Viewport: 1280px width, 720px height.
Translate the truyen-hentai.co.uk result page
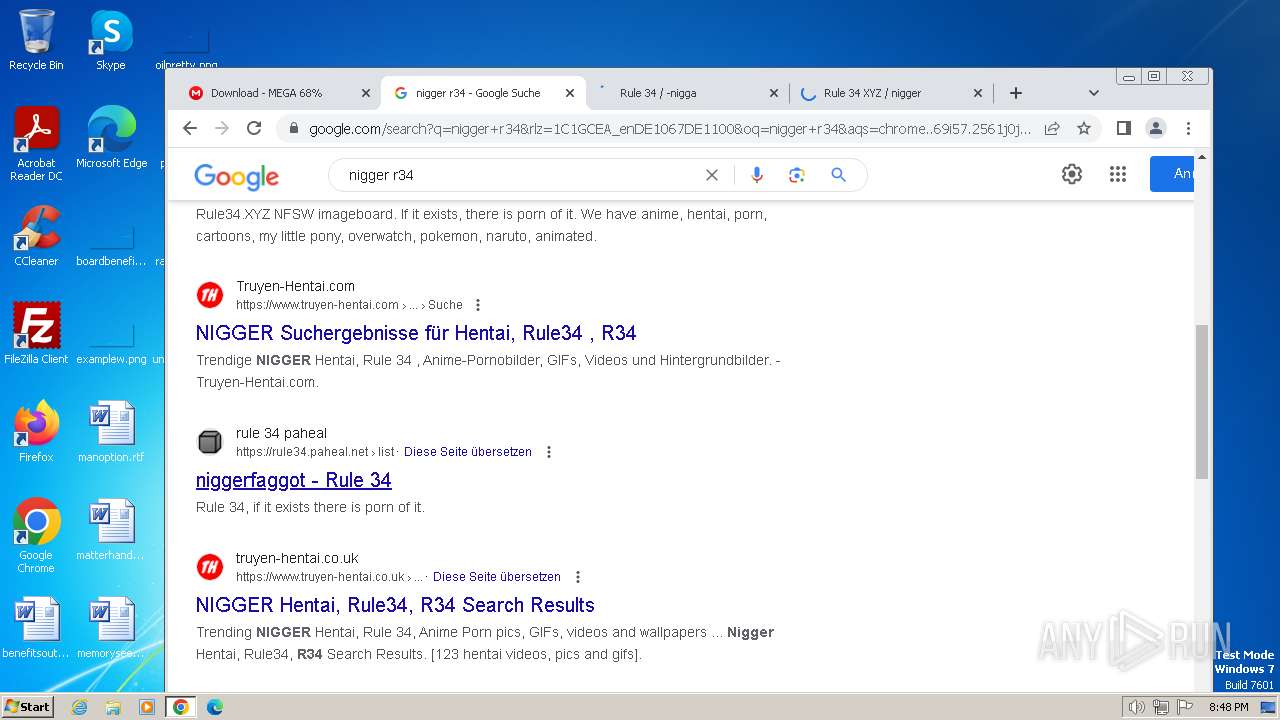[x=497, y=577]
